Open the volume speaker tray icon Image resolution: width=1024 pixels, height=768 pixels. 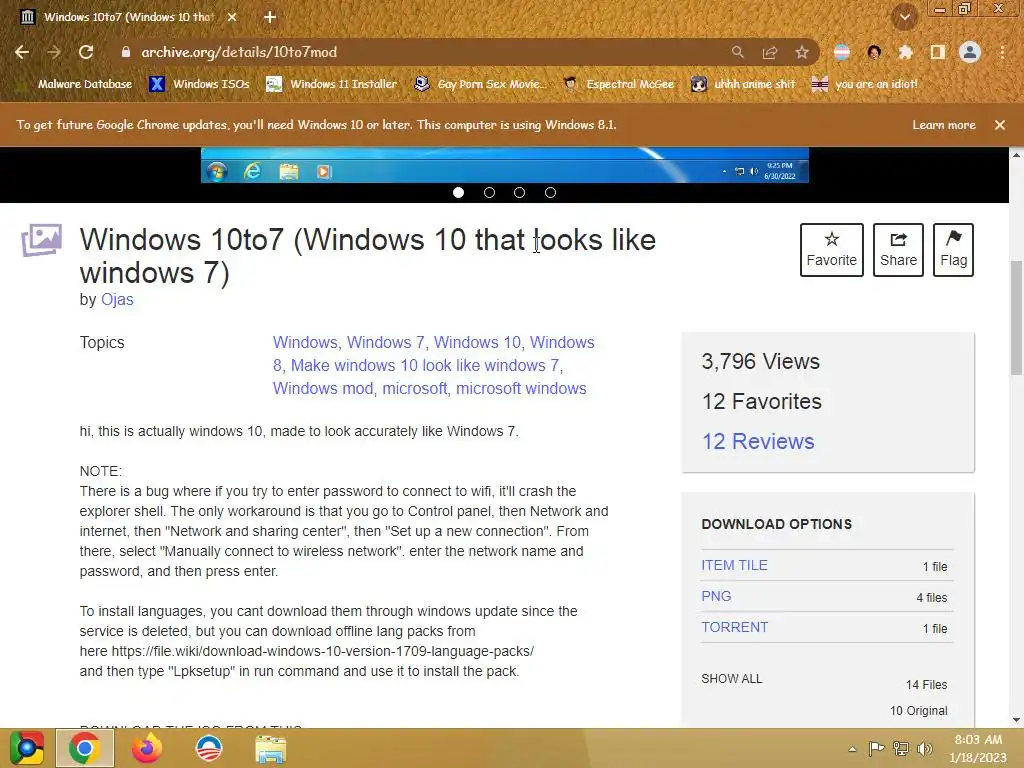point(925,748)
